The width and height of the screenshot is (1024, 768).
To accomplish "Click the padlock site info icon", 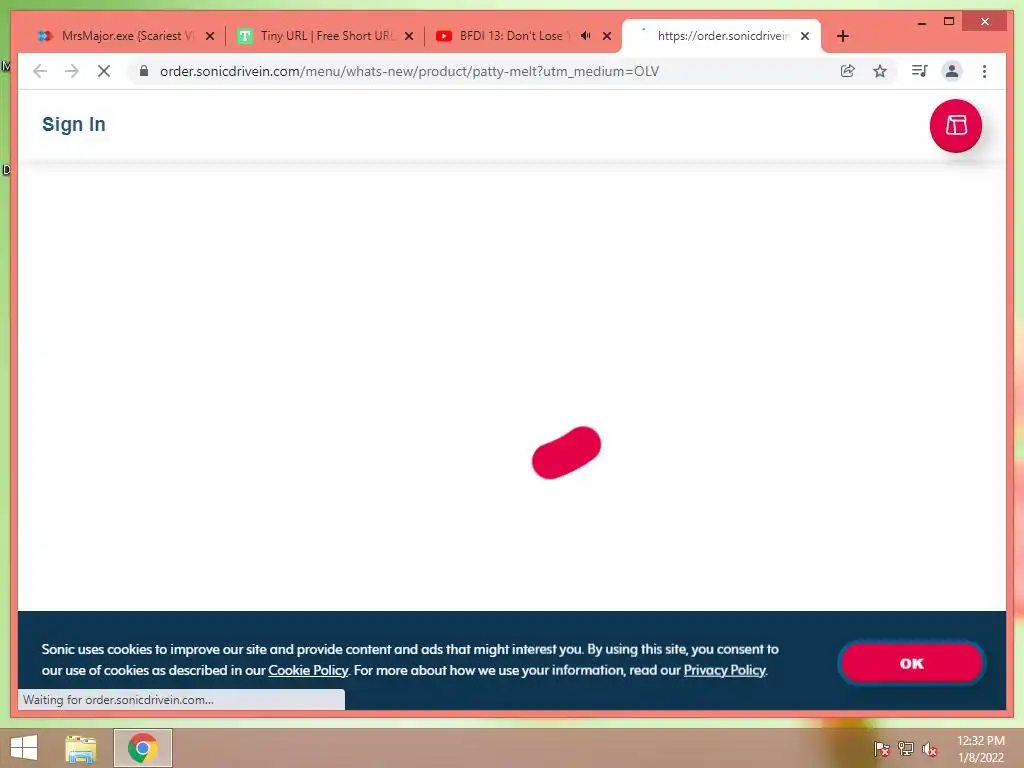I will [x=144, y=71].
